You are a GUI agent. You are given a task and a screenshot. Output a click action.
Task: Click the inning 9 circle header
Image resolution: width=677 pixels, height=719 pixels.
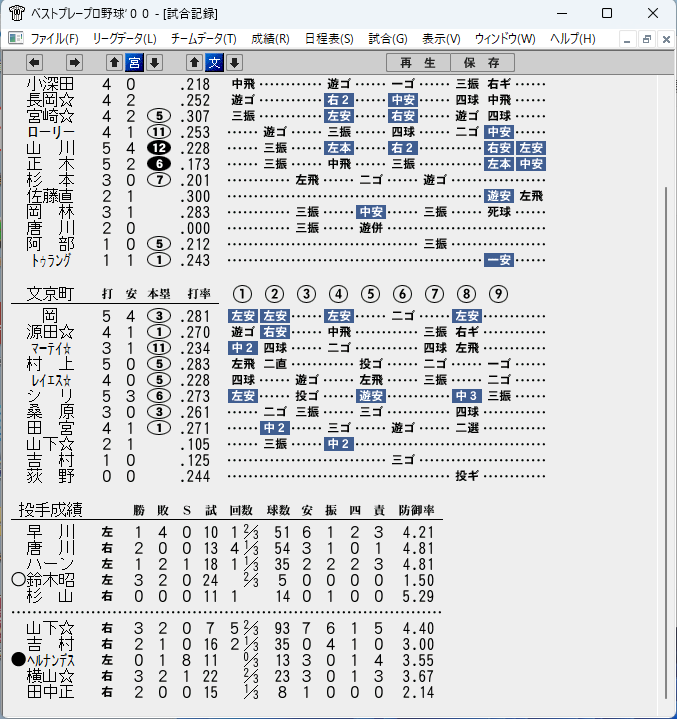[499, 294]
